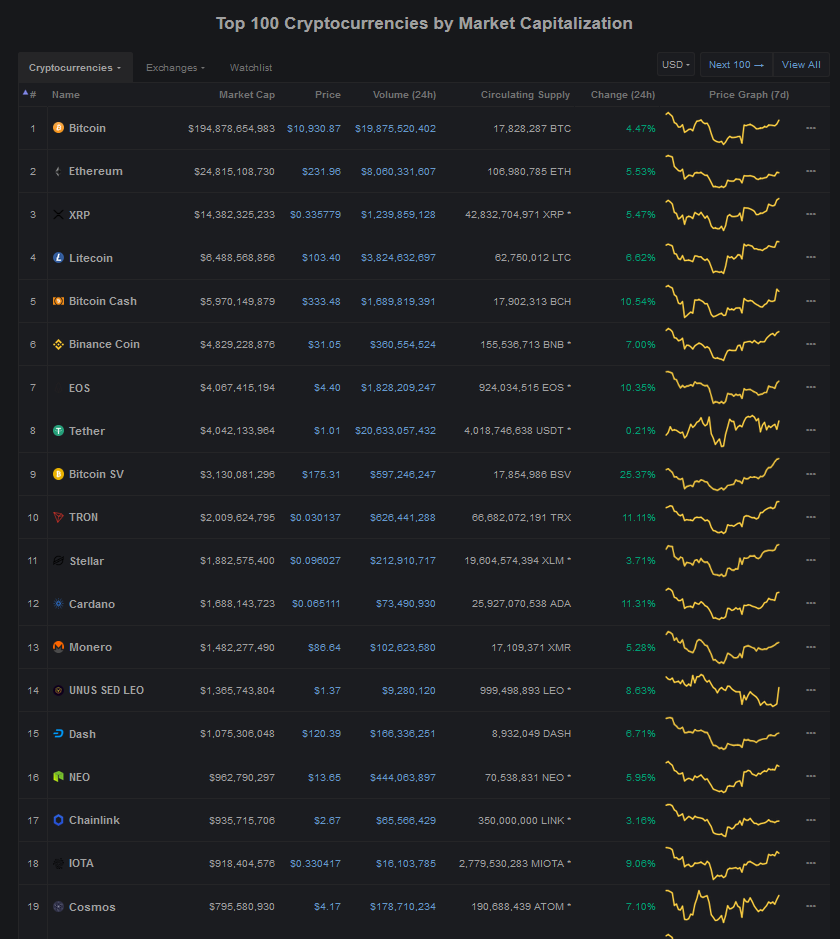Viewport: 840px width, 939px height.
Task: Open the more-options dots for Monero row
Action: point(811,647)
